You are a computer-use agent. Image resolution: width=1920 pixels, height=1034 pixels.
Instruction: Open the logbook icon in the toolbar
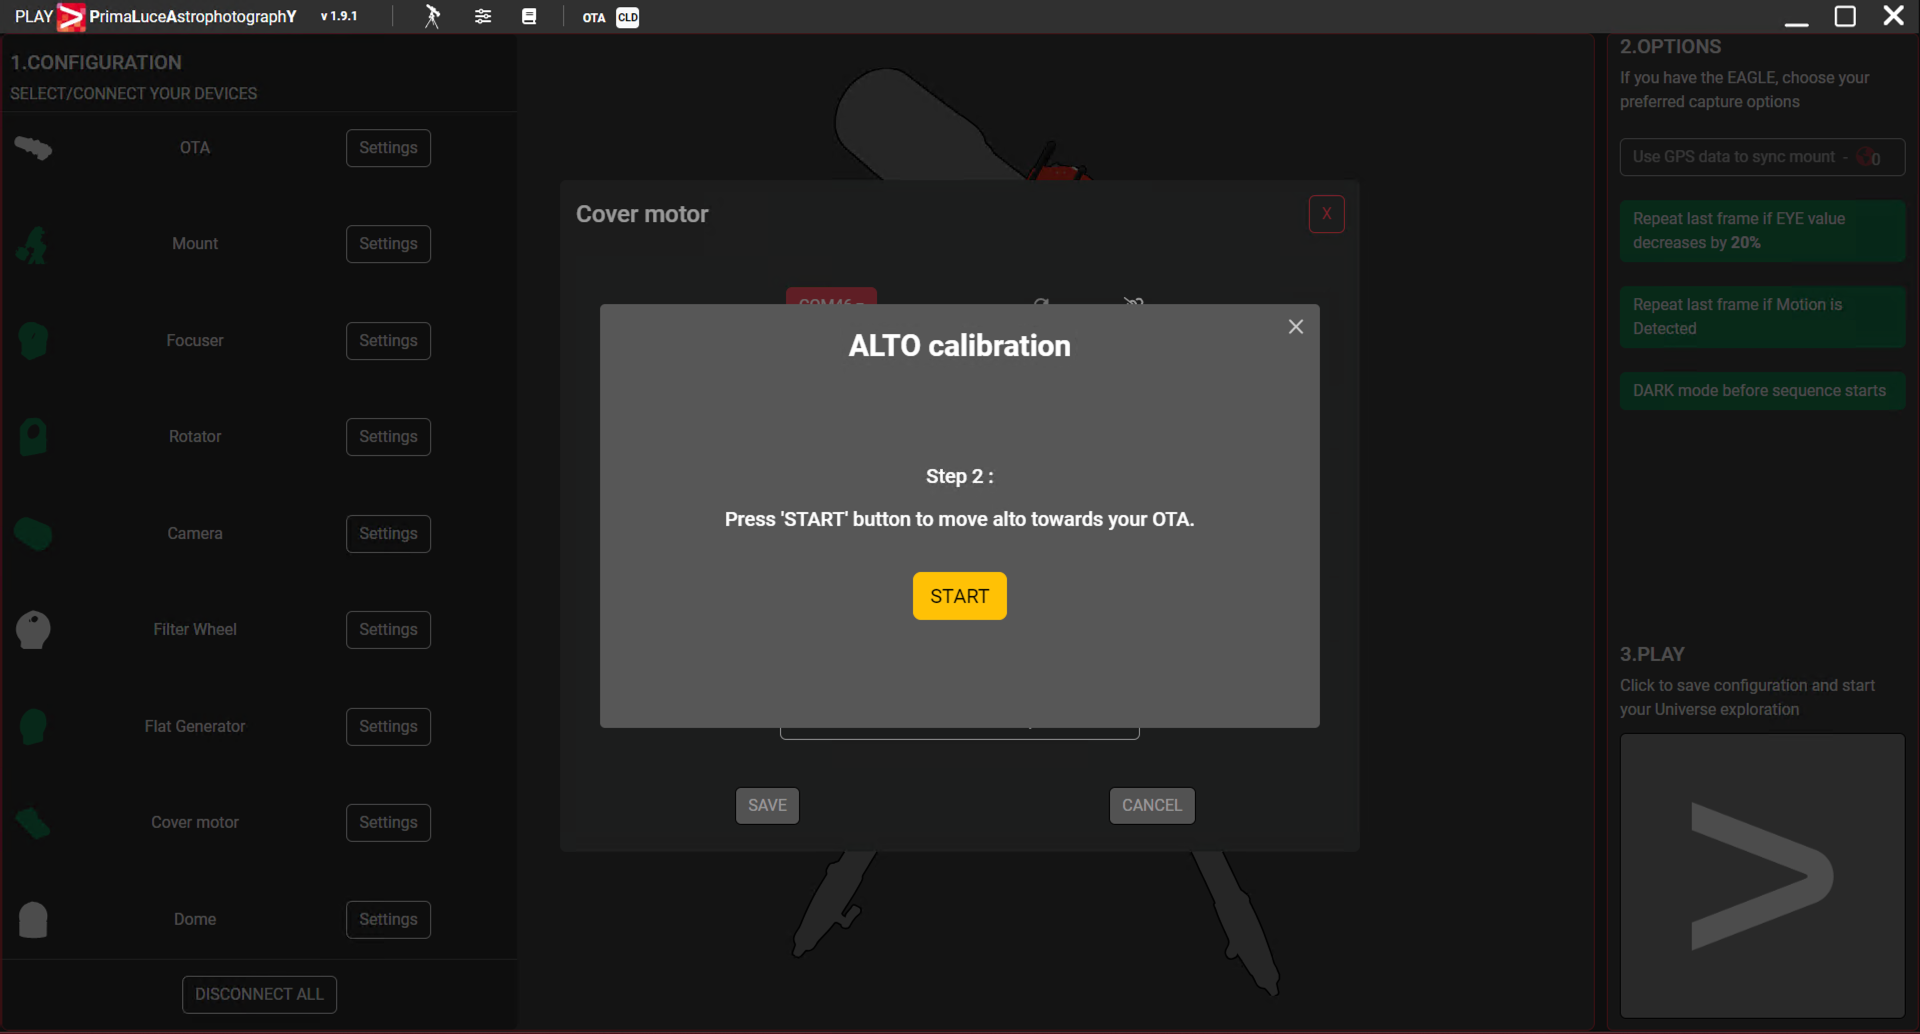(529, 16)
